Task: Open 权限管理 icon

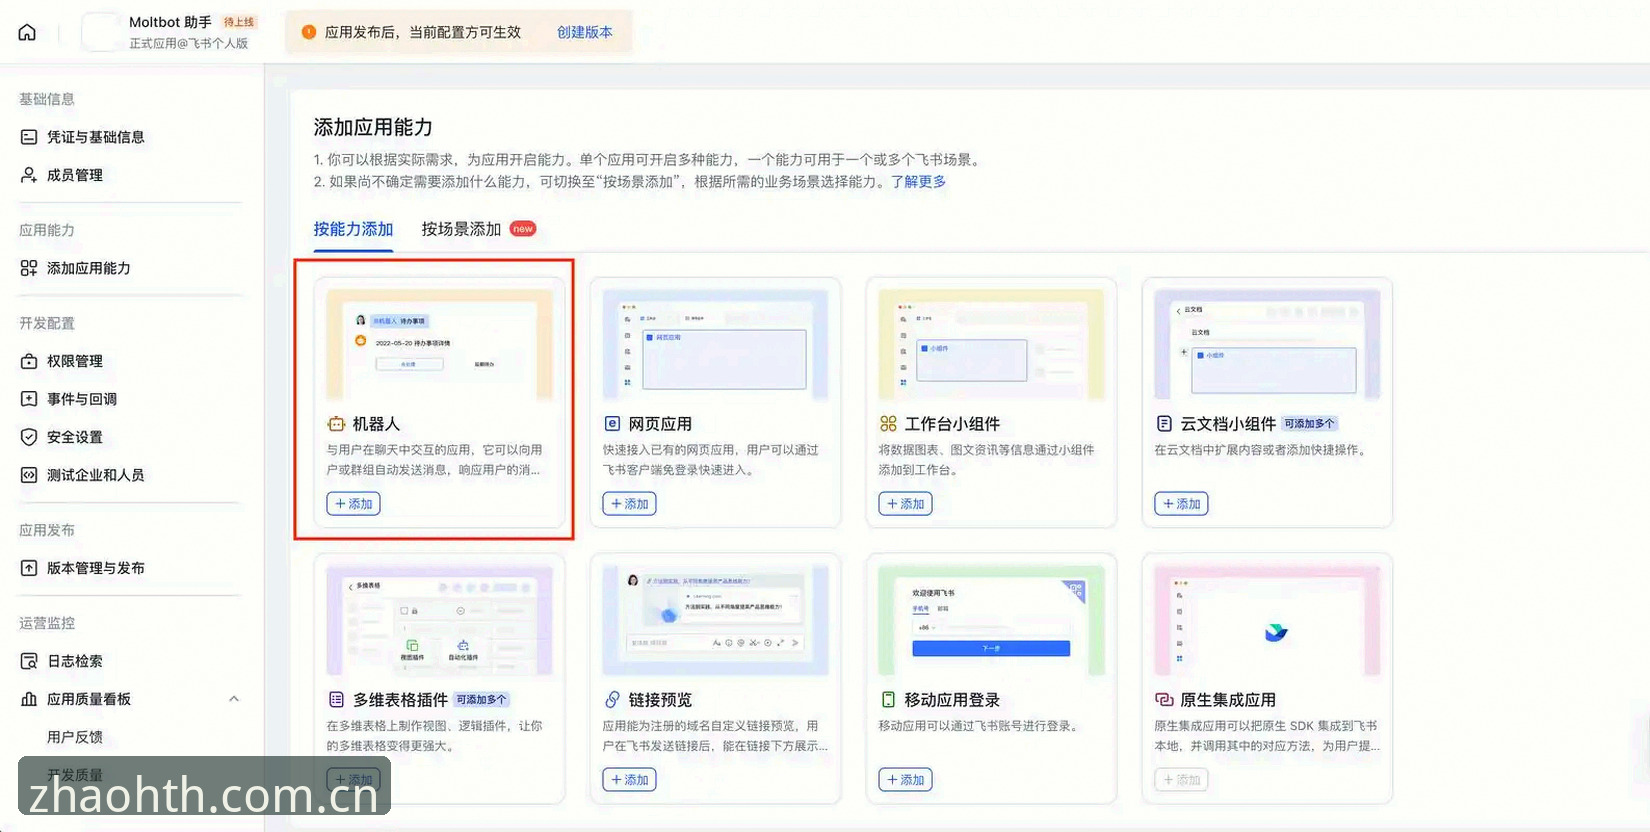Action: click(x=29, y=361)
